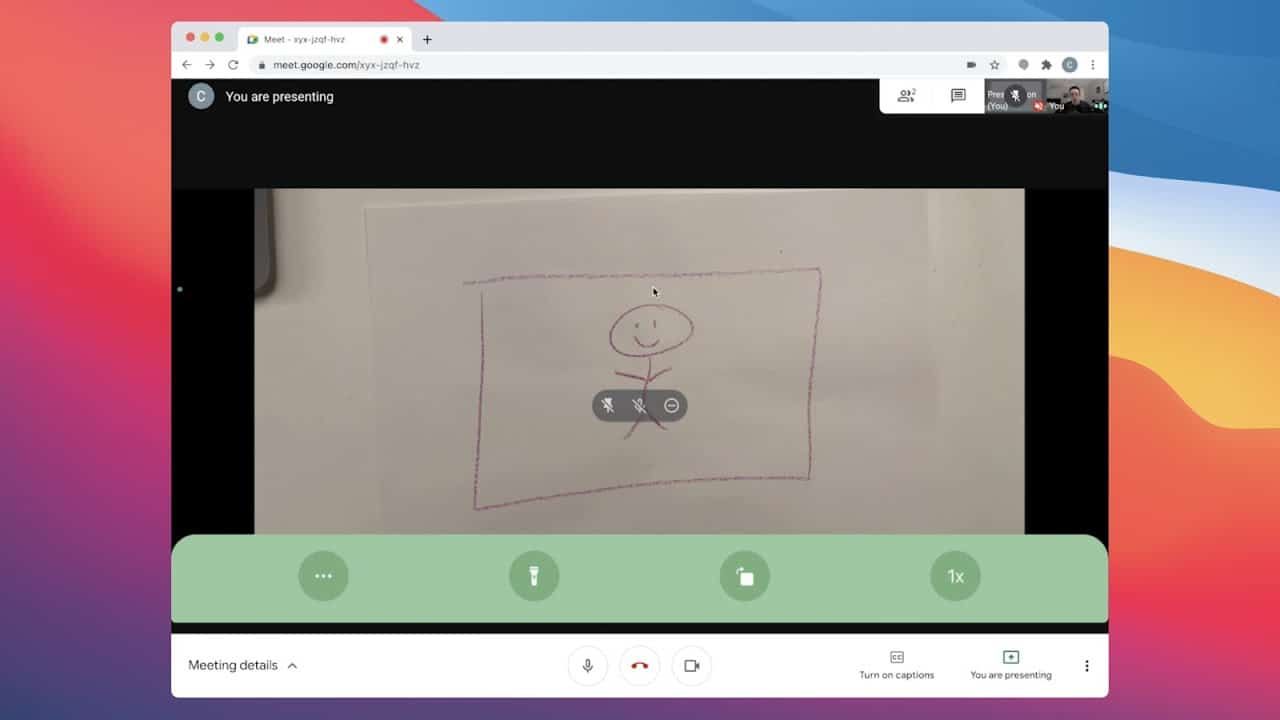Unpin the presentation using the overlay pin icon
This screenshot has width=1280, height=720.
click(608, 406)
